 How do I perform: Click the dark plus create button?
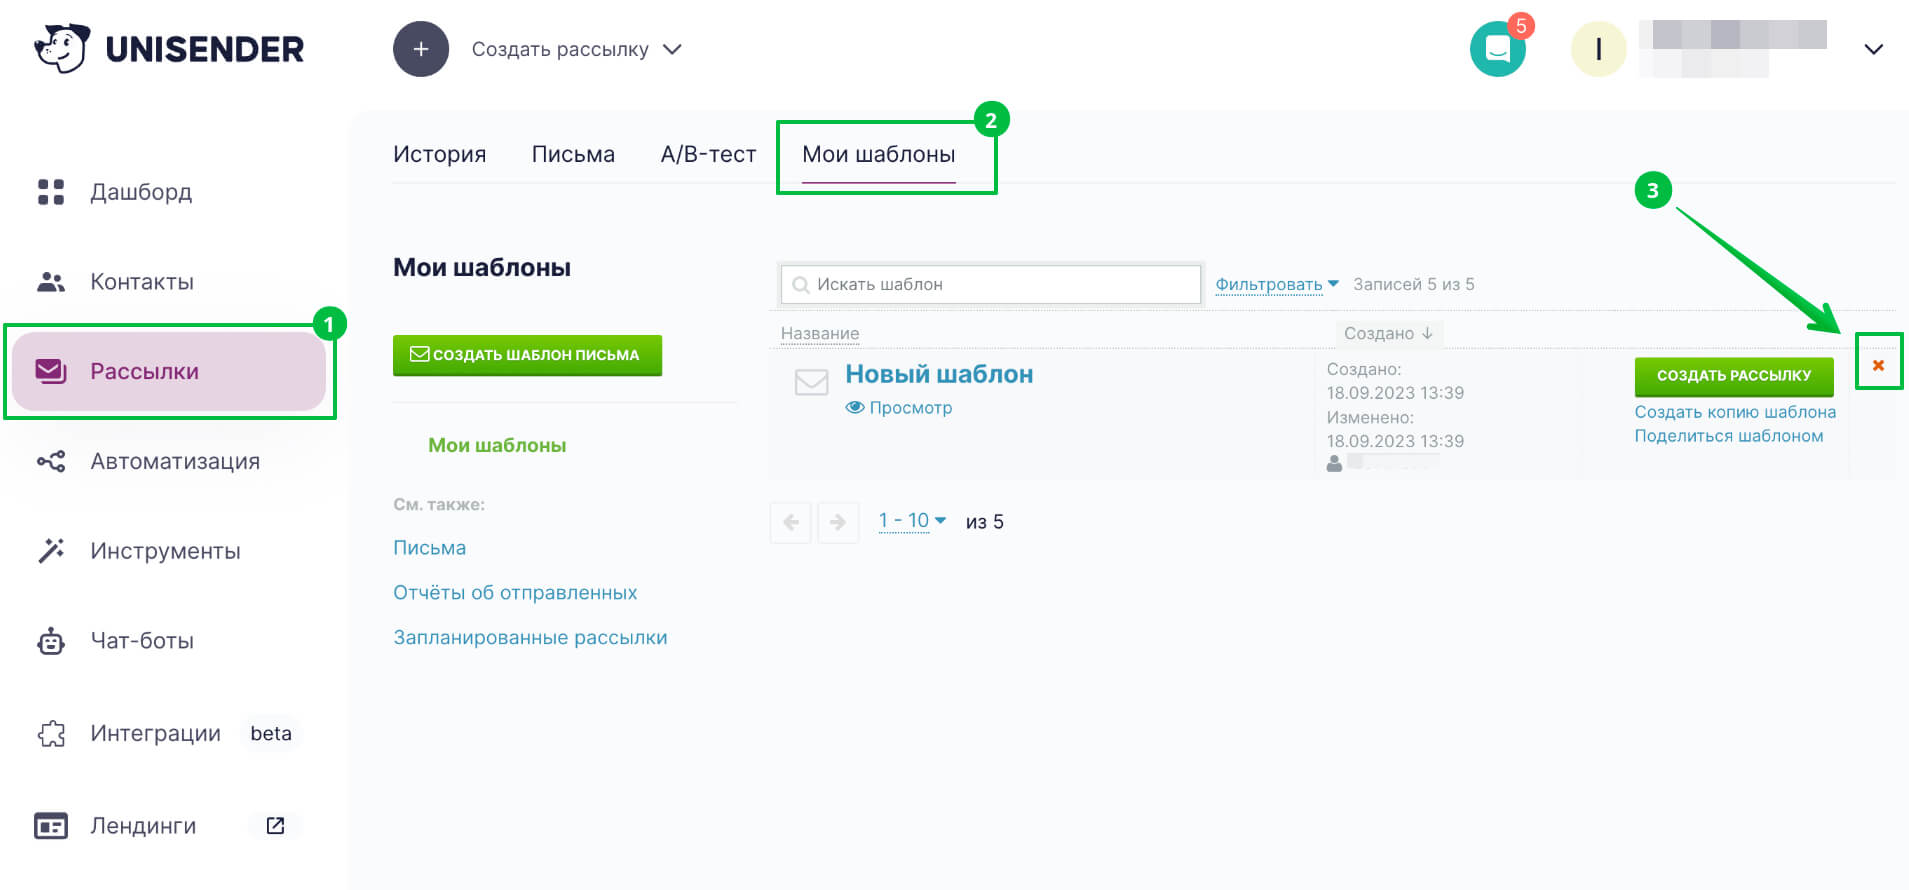pyautogui.click(x=421, y=49)
